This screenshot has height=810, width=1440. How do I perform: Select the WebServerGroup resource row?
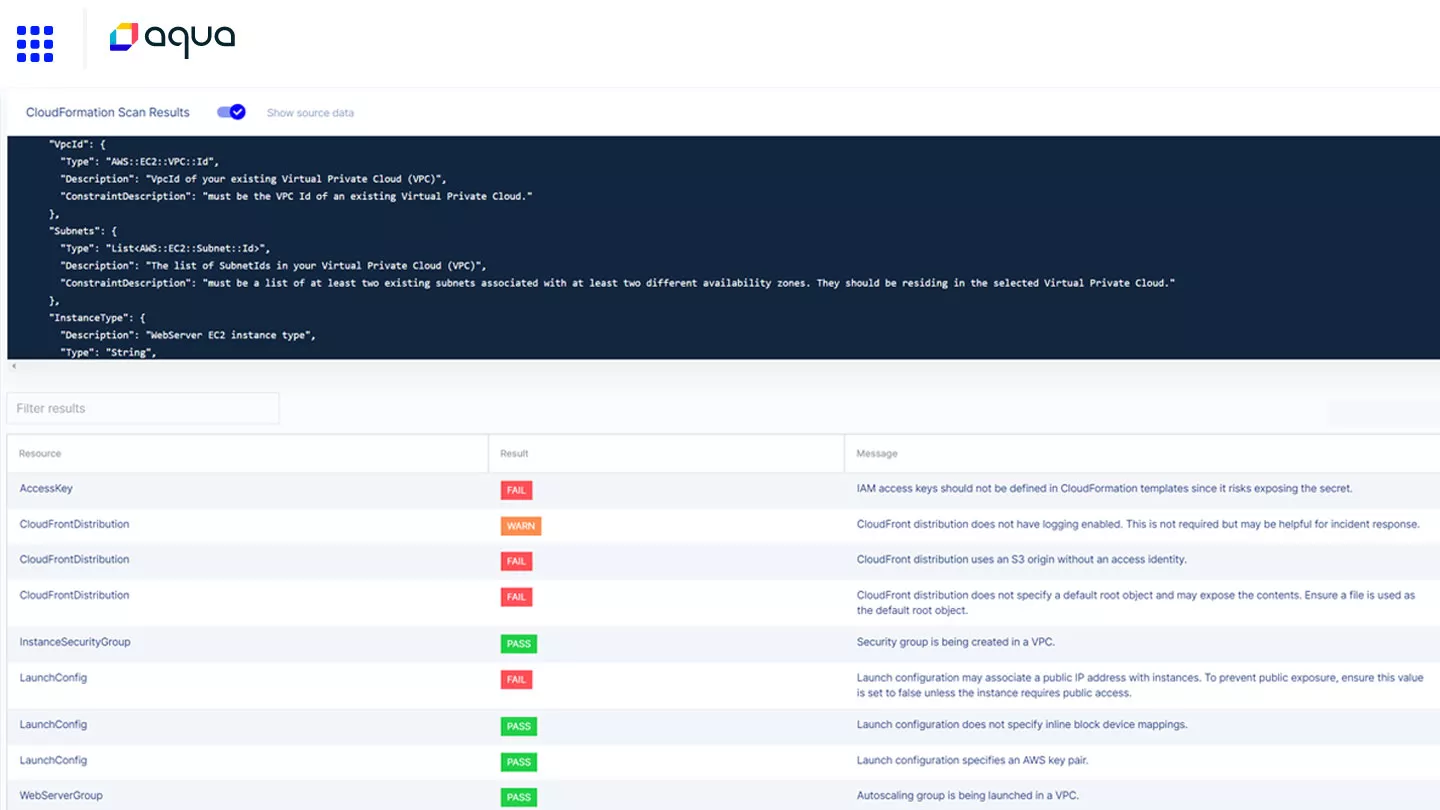[723, 796]
